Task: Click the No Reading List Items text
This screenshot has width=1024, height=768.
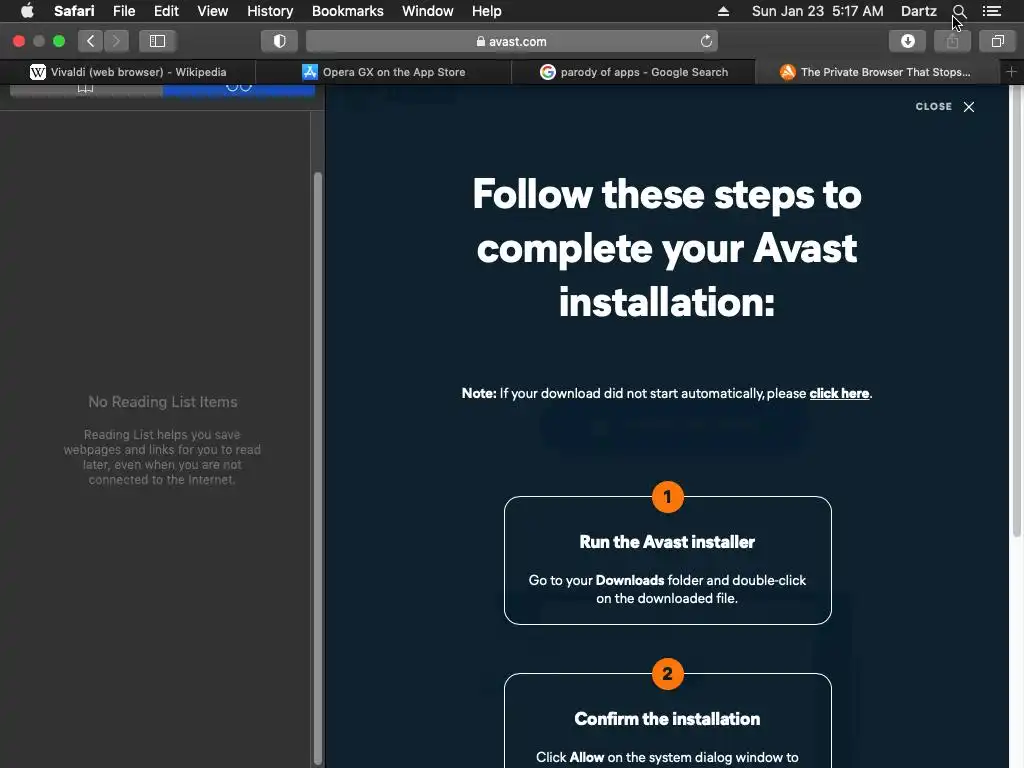Action: [163, 402]
